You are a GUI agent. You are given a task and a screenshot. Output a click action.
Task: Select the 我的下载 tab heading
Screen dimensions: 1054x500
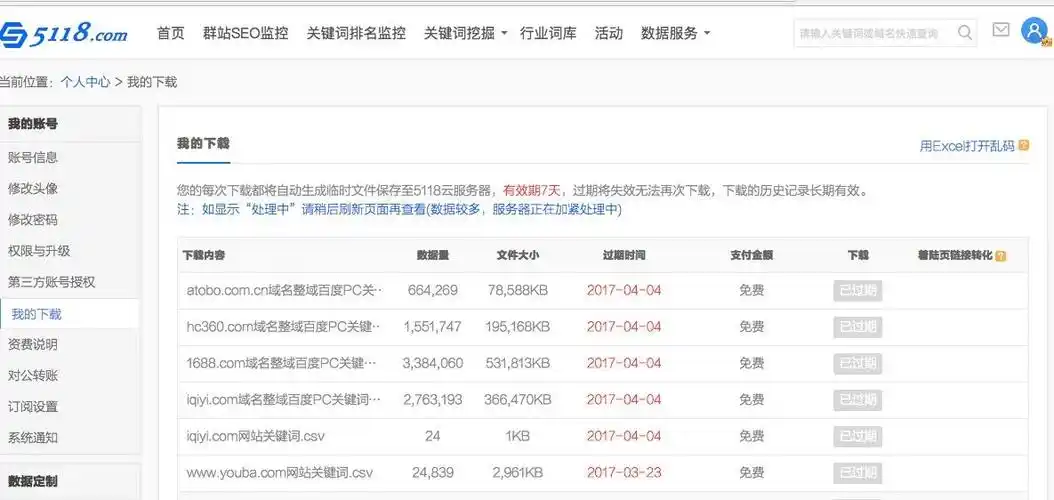[203, 143]
